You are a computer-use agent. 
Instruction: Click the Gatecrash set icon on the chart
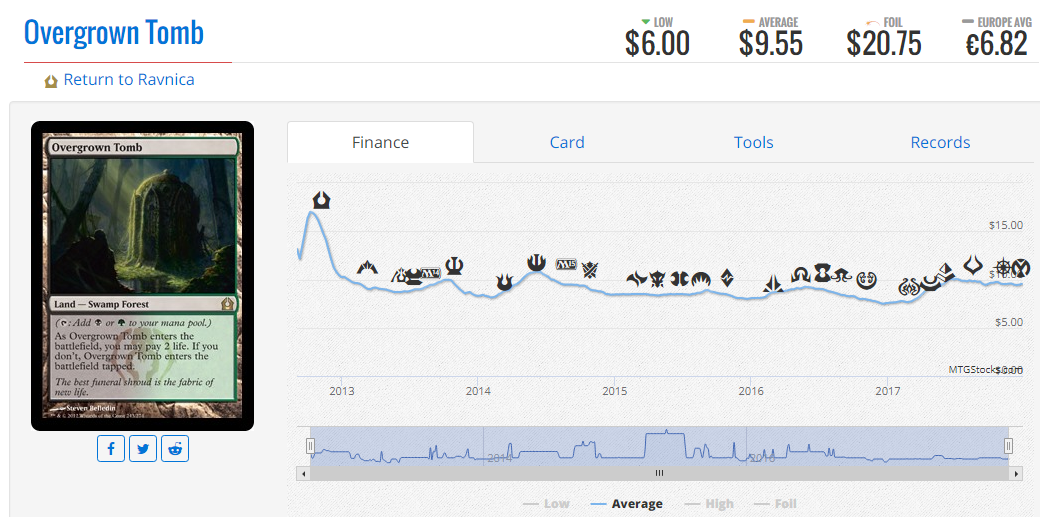(x=367, y=267)
